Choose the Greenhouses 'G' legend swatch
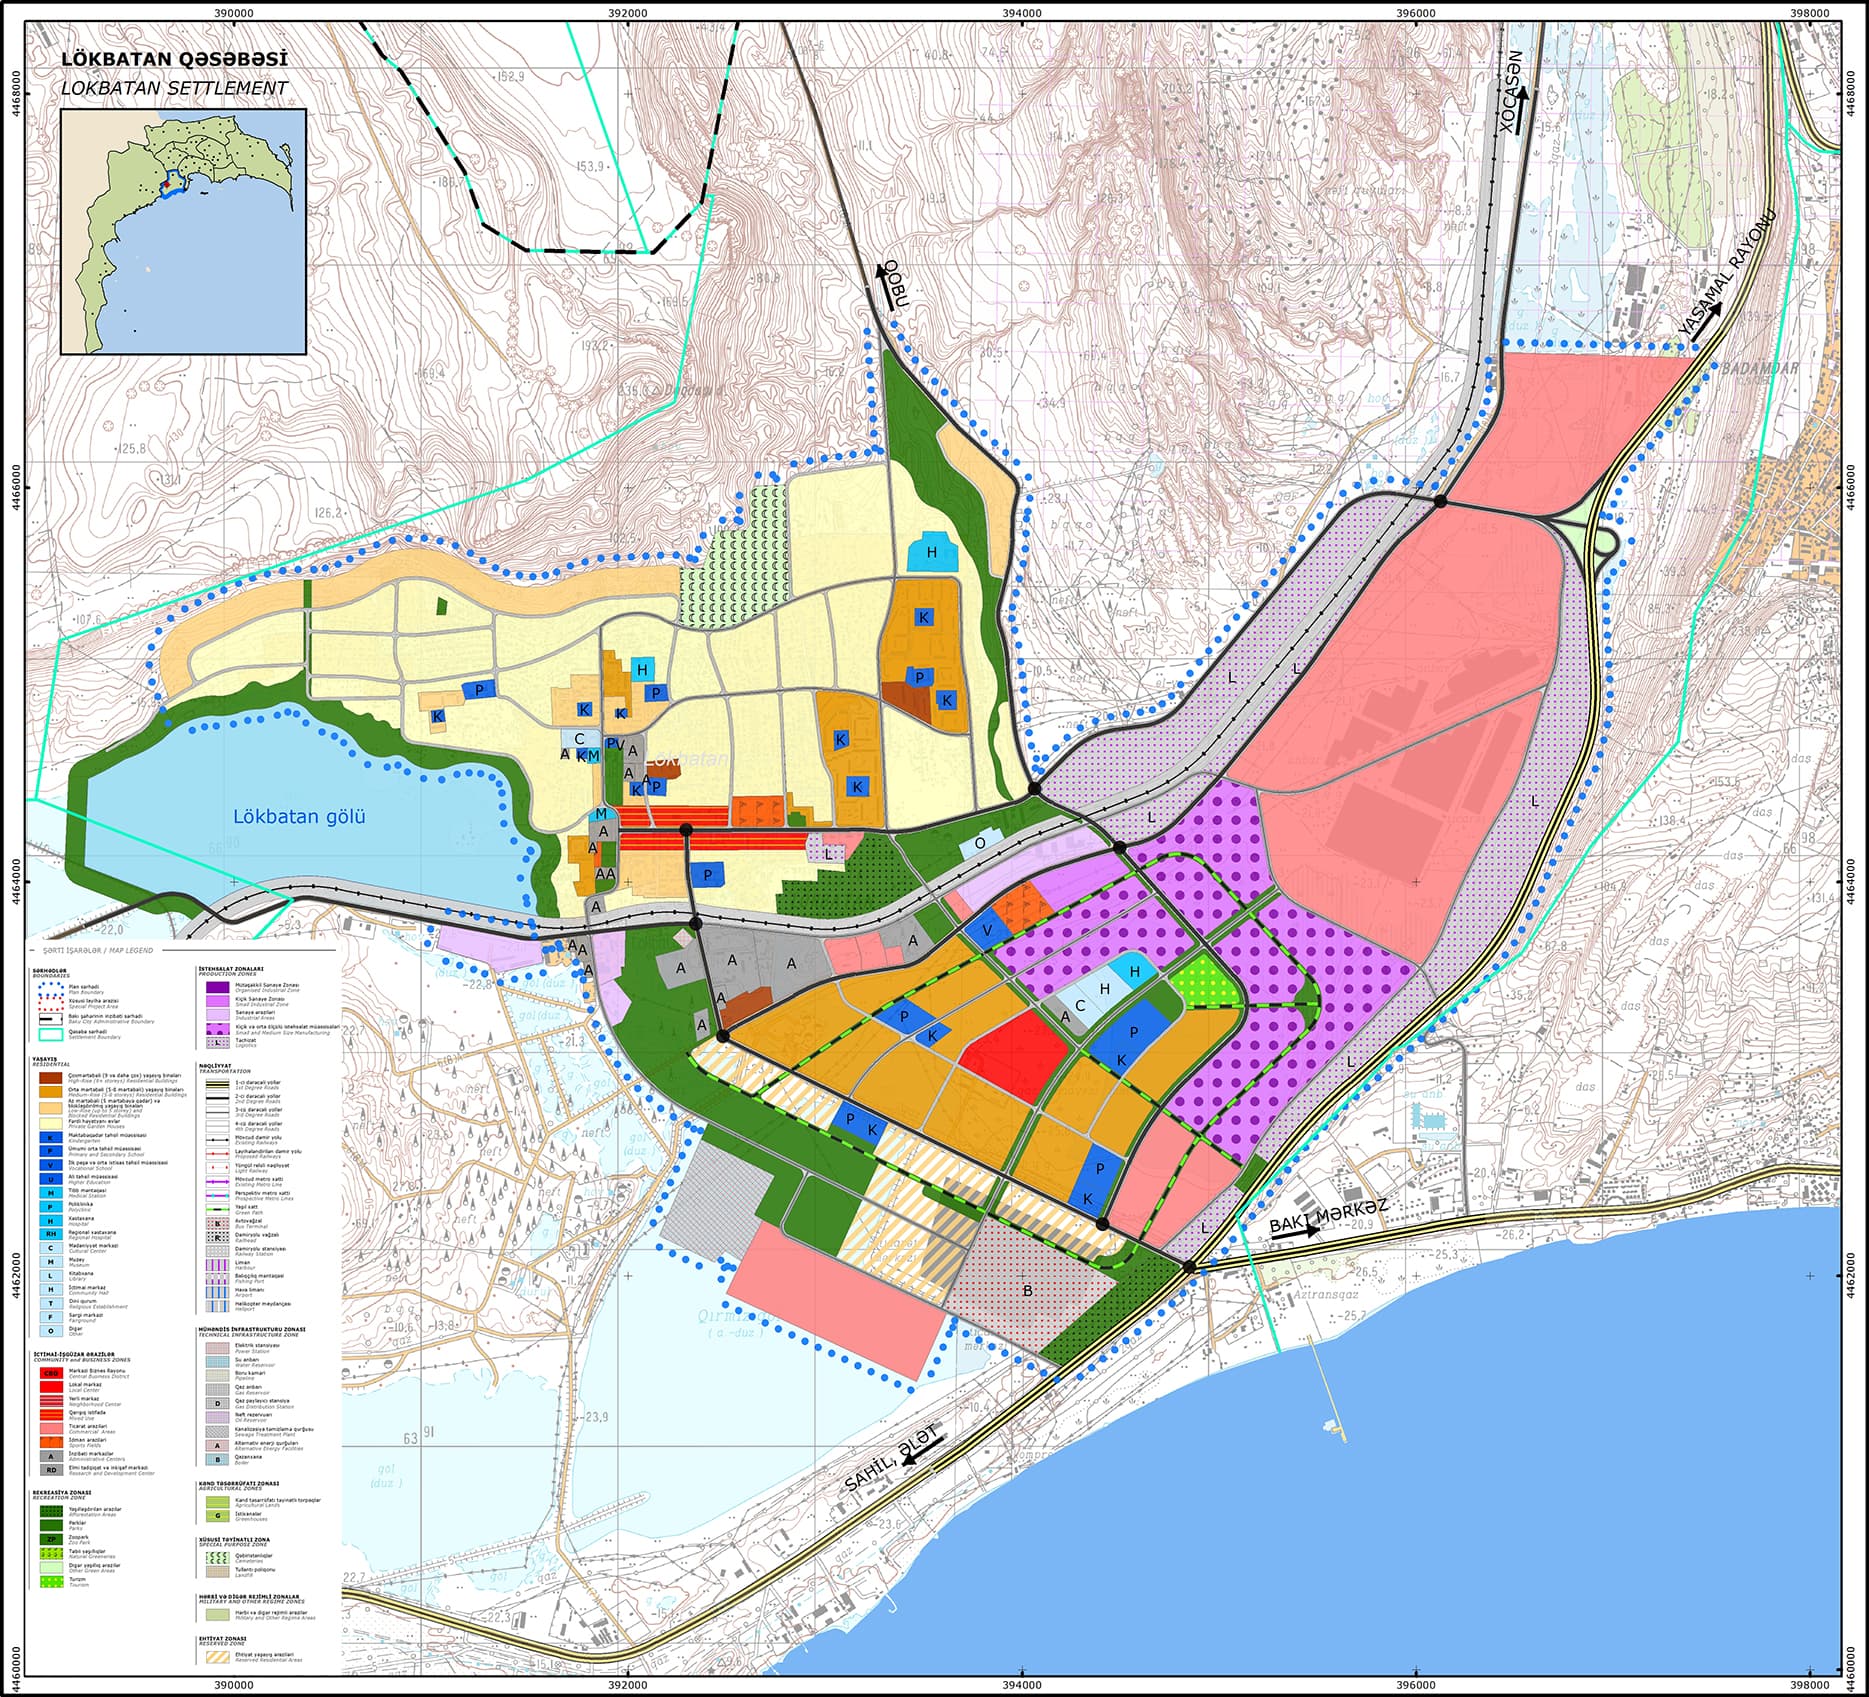1869x1697 pixels. [x=216, y=1515]
